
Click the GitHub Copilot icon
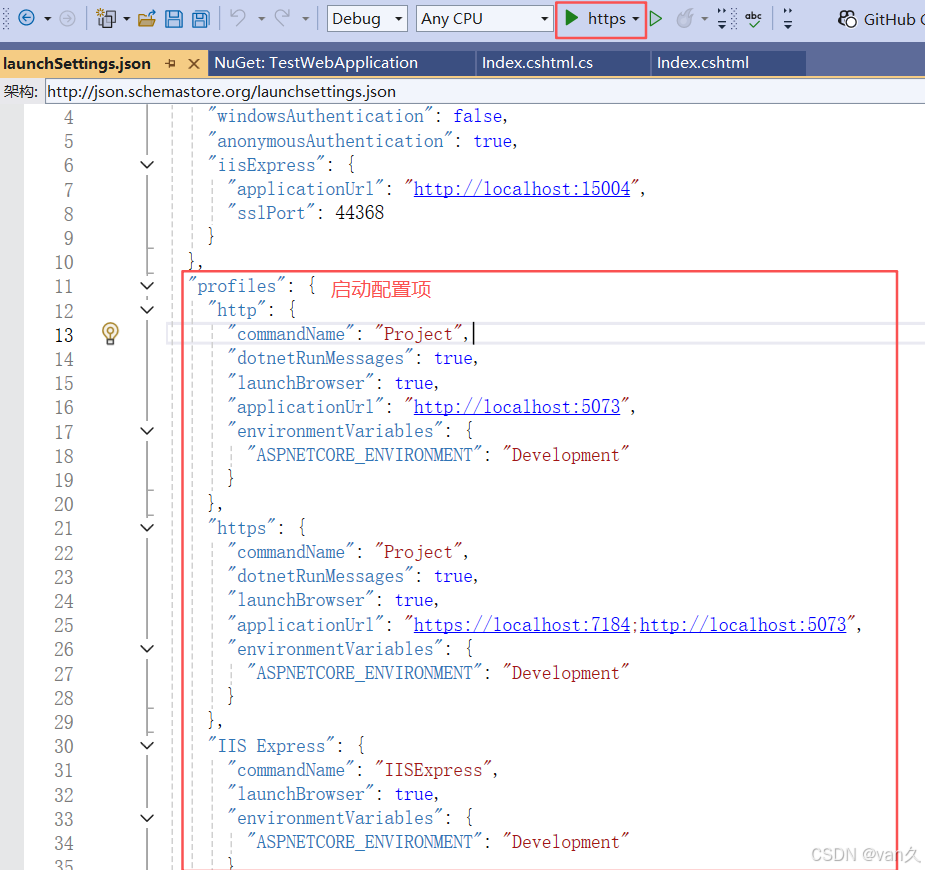pyautogui.click(x=847, y=19)
